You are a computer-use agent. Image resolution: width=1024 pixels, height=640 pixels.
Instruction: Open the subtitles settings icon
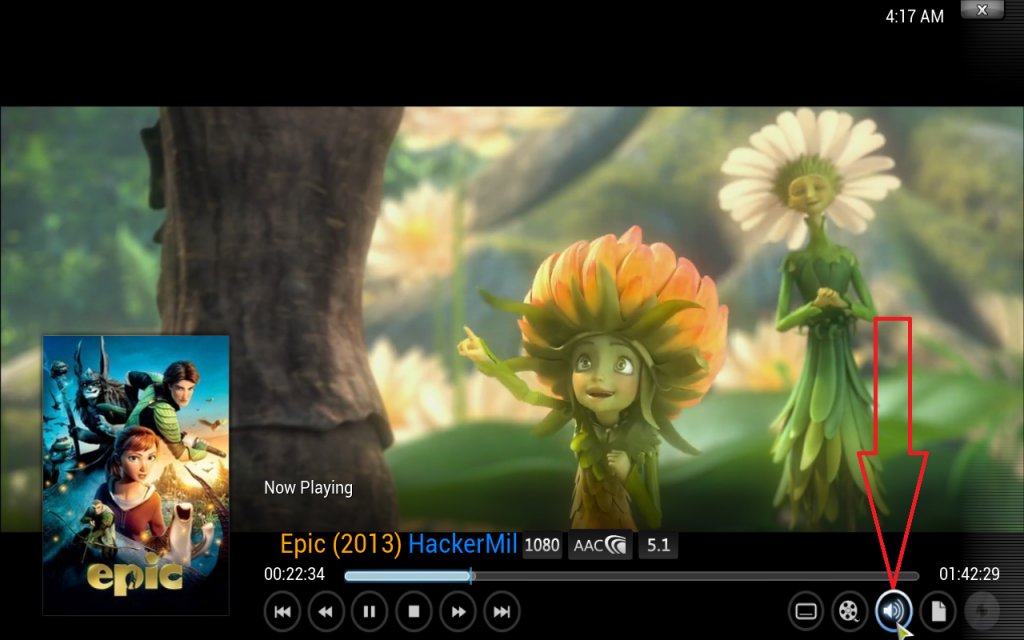pyautogui.click(x=806, y=612)
